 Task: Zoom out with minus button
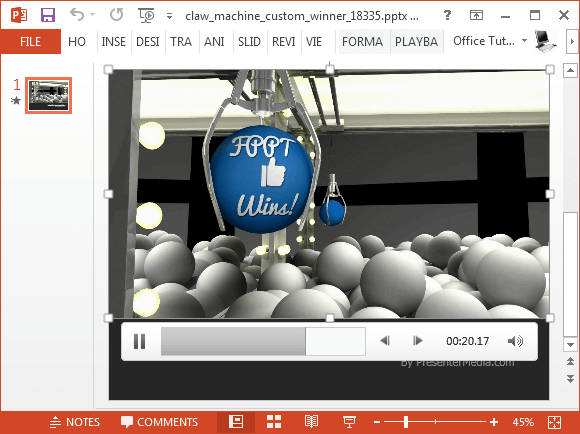point(377,422)
